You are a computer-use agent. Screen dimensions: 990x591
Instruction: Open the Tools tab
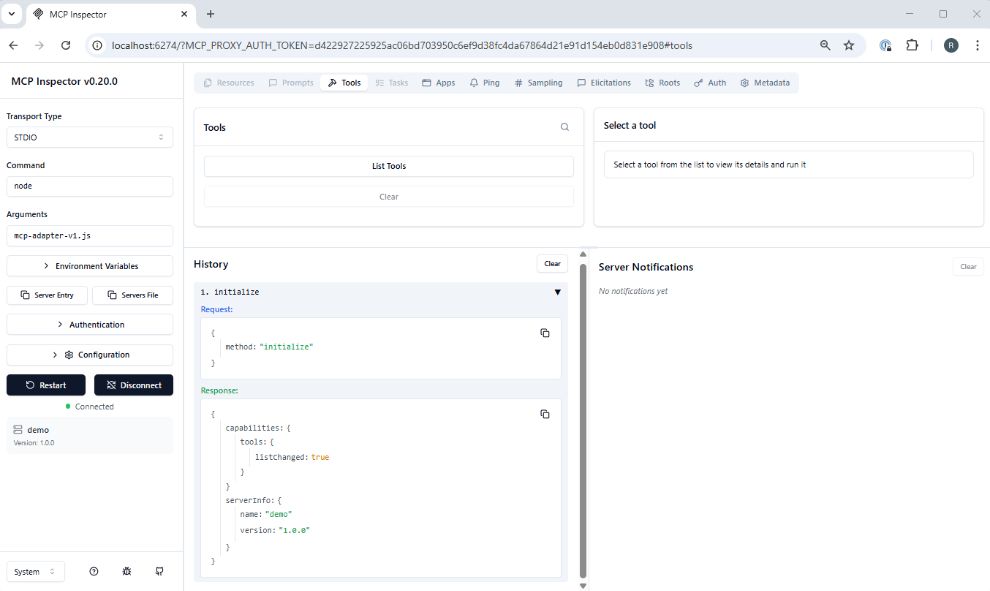point(344,83)
